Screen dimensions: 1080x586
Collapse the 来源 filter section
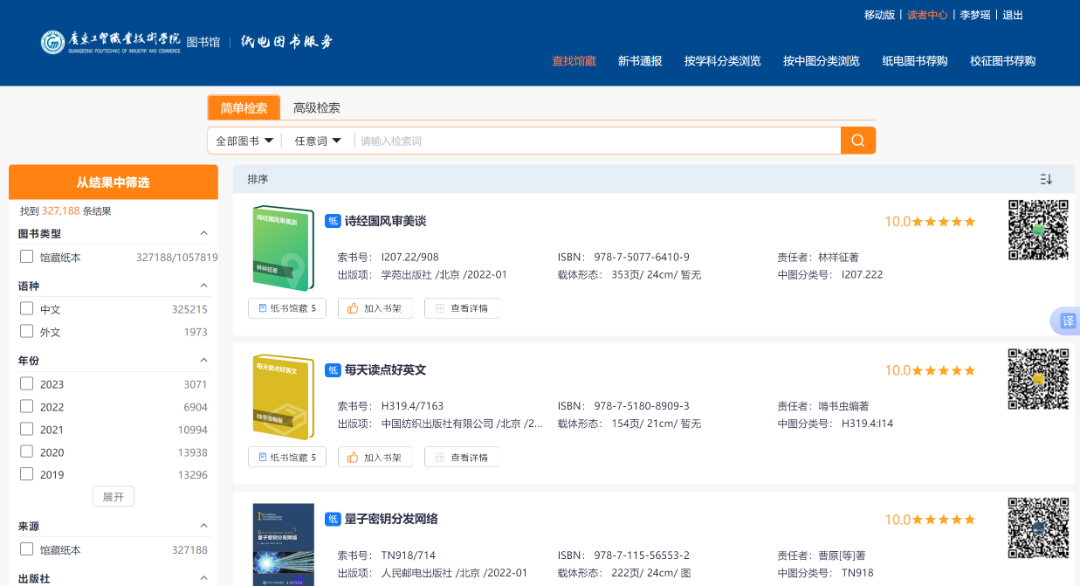tap(204, 526)
